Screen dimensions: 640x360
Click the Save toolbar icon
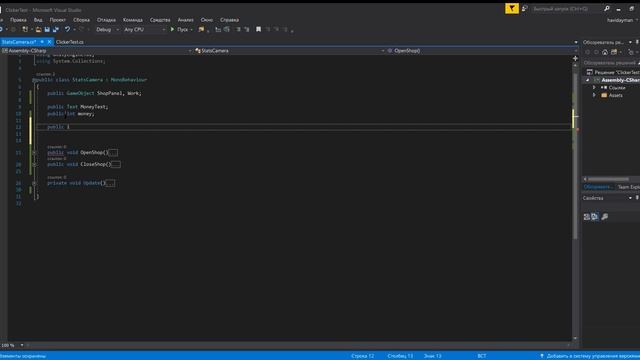pyautogui.click(x=47, y=29)
